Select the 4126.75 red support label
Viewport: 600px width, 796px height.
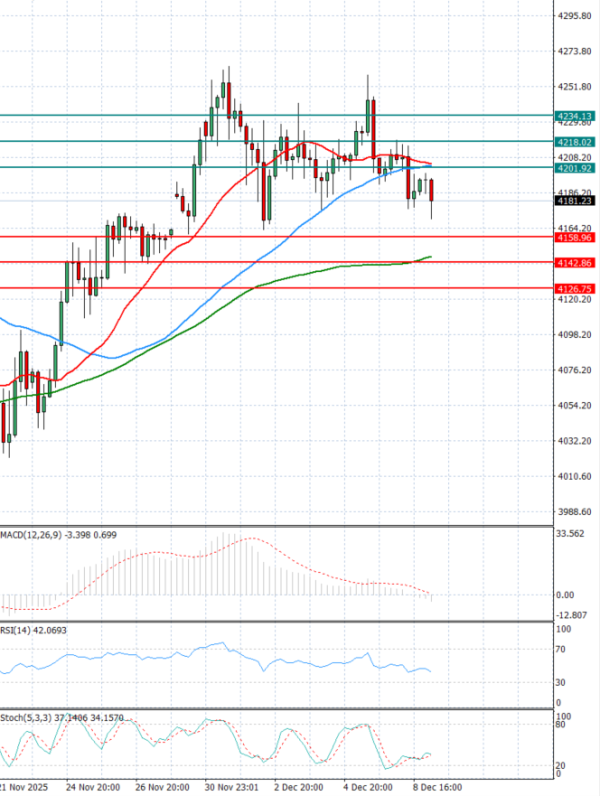573,288
